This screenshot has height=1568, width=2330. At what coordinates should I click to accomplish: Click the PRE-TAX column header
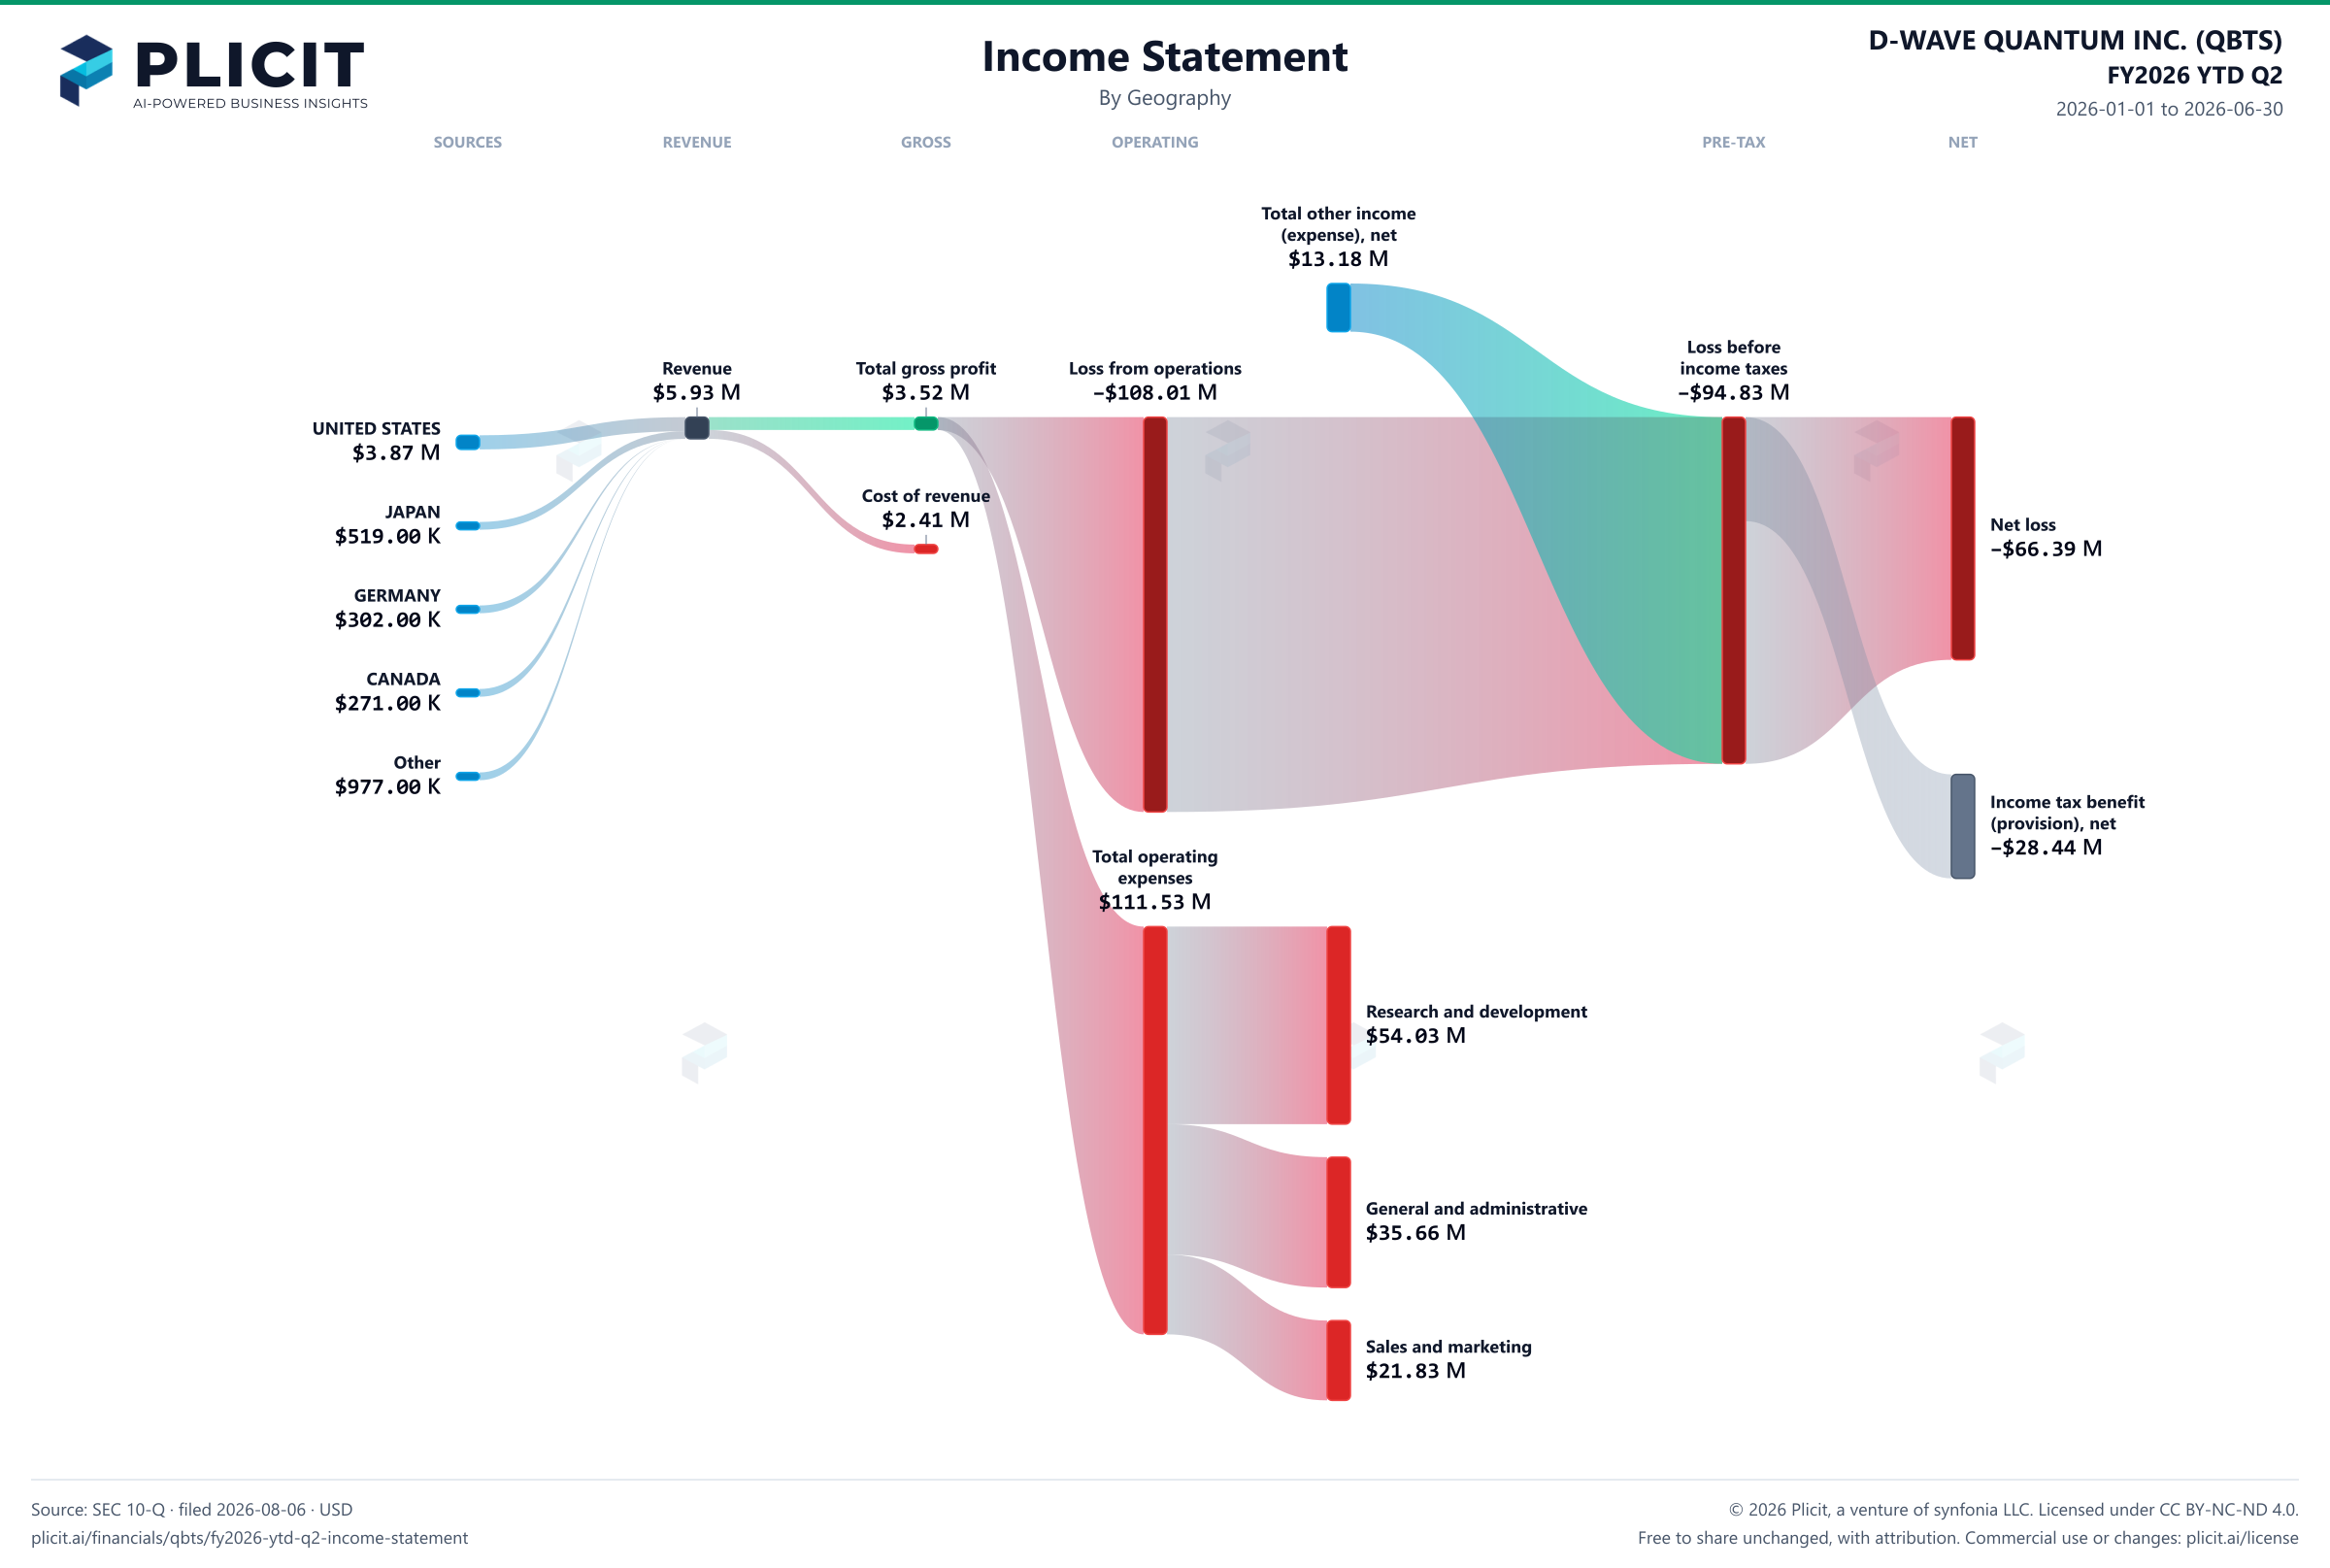click(x=1733, y=142)
